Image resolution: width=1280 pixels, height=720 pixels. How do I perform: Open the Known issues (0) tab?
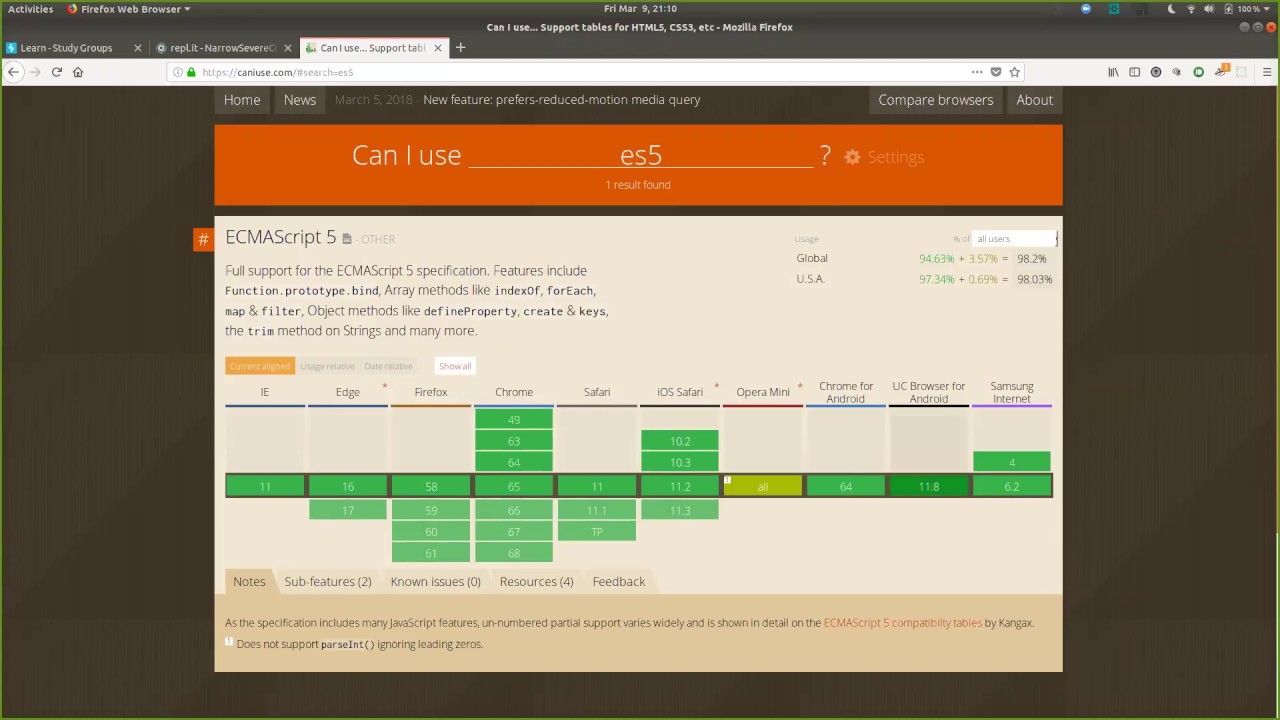tap(435, 581)
